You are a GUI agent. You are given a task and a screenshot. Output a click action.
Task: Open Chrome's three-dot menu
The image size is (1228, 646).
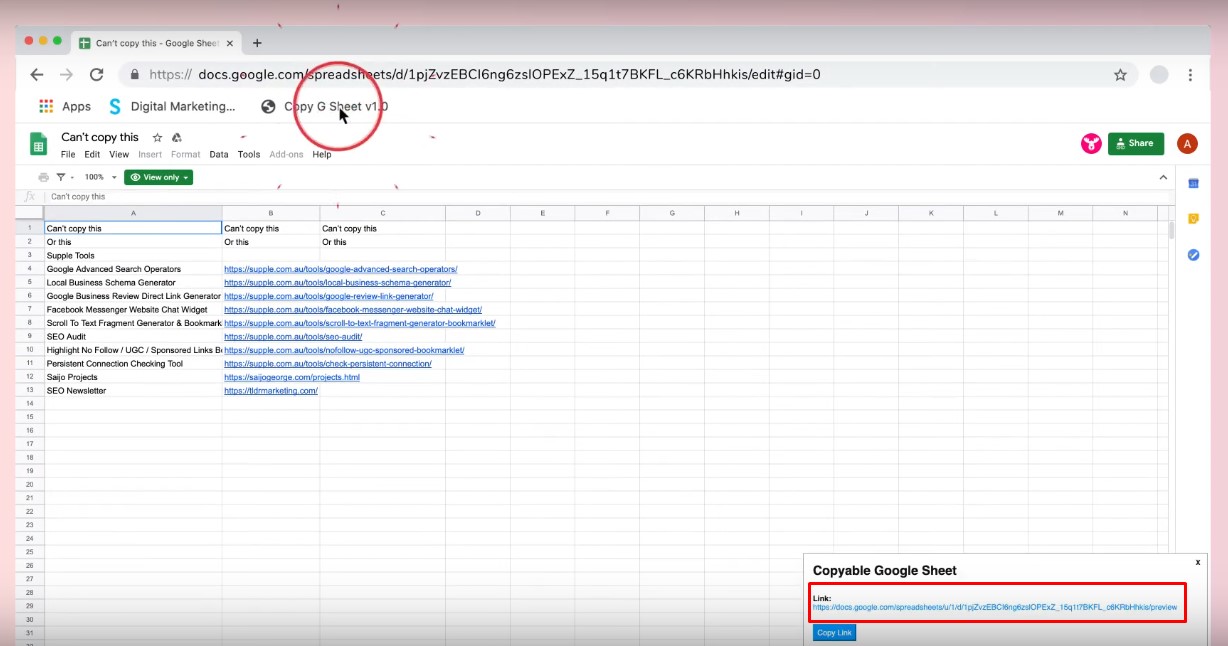tap(1190, 74)
